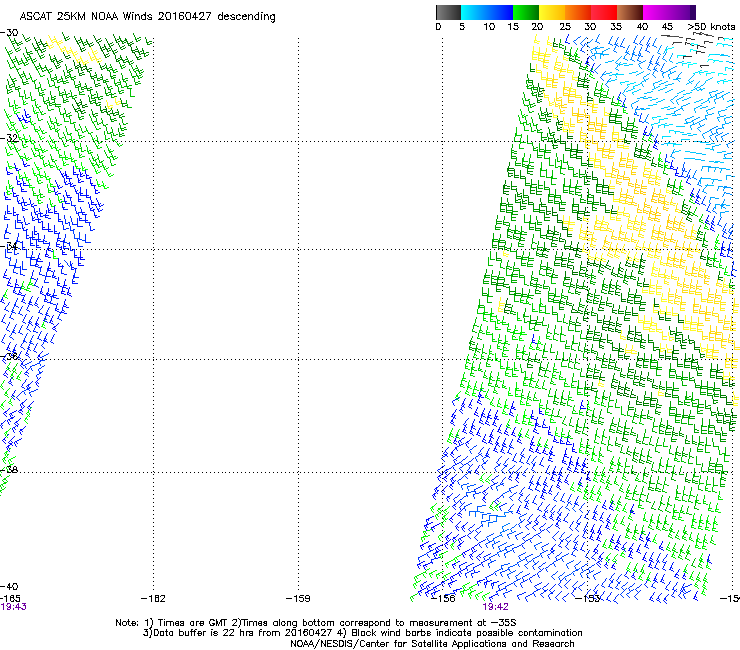Click the '45' legend scale label
Image resolution: width=740 pixels, height=650 pixels.
[667, 27]
